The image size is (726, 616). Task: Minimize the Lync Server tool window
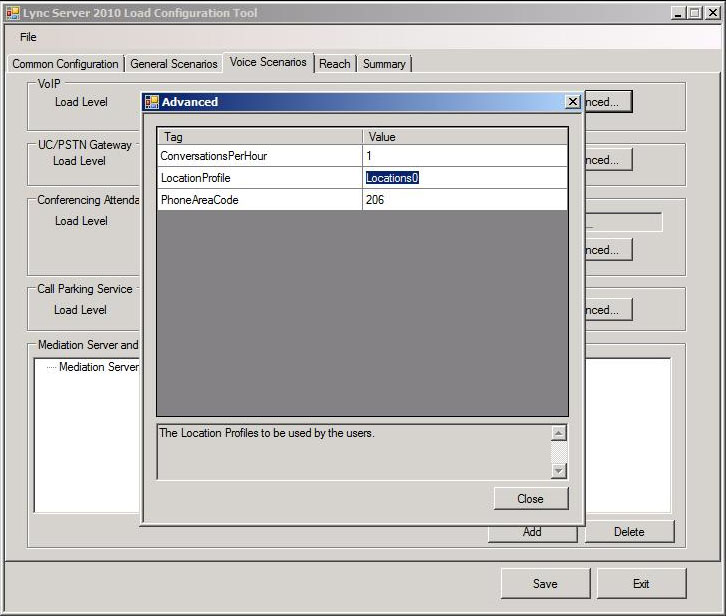tap(678, 13)
